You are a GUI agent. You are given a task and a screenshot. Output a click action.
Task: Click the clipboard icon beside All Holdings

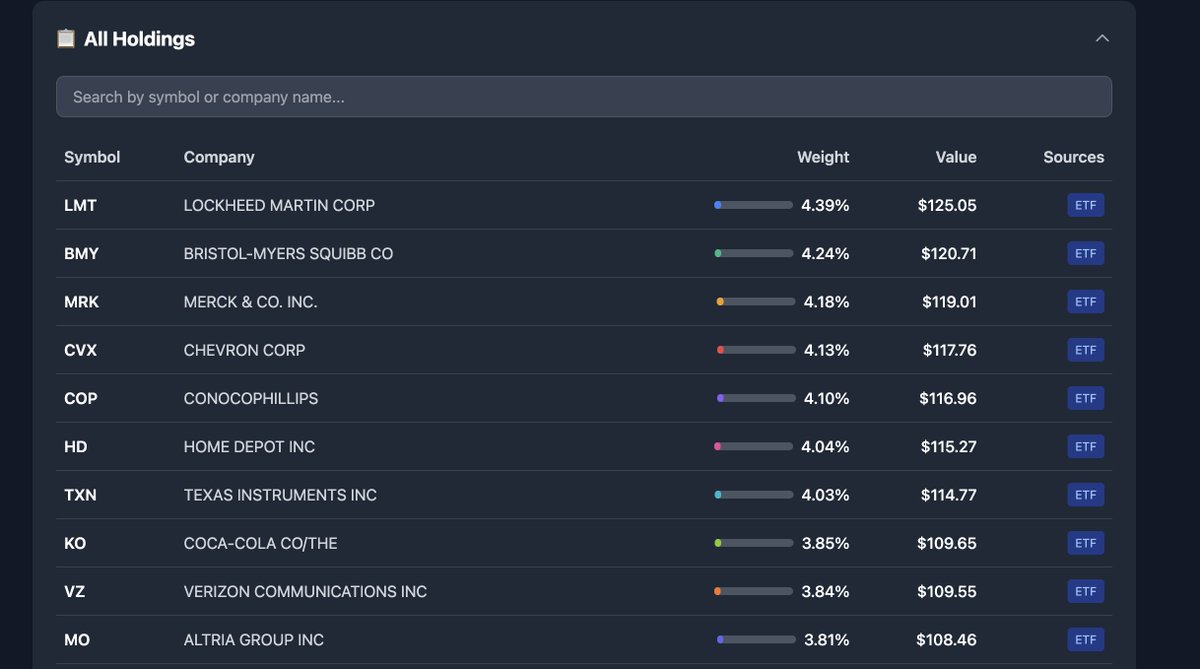65,38
